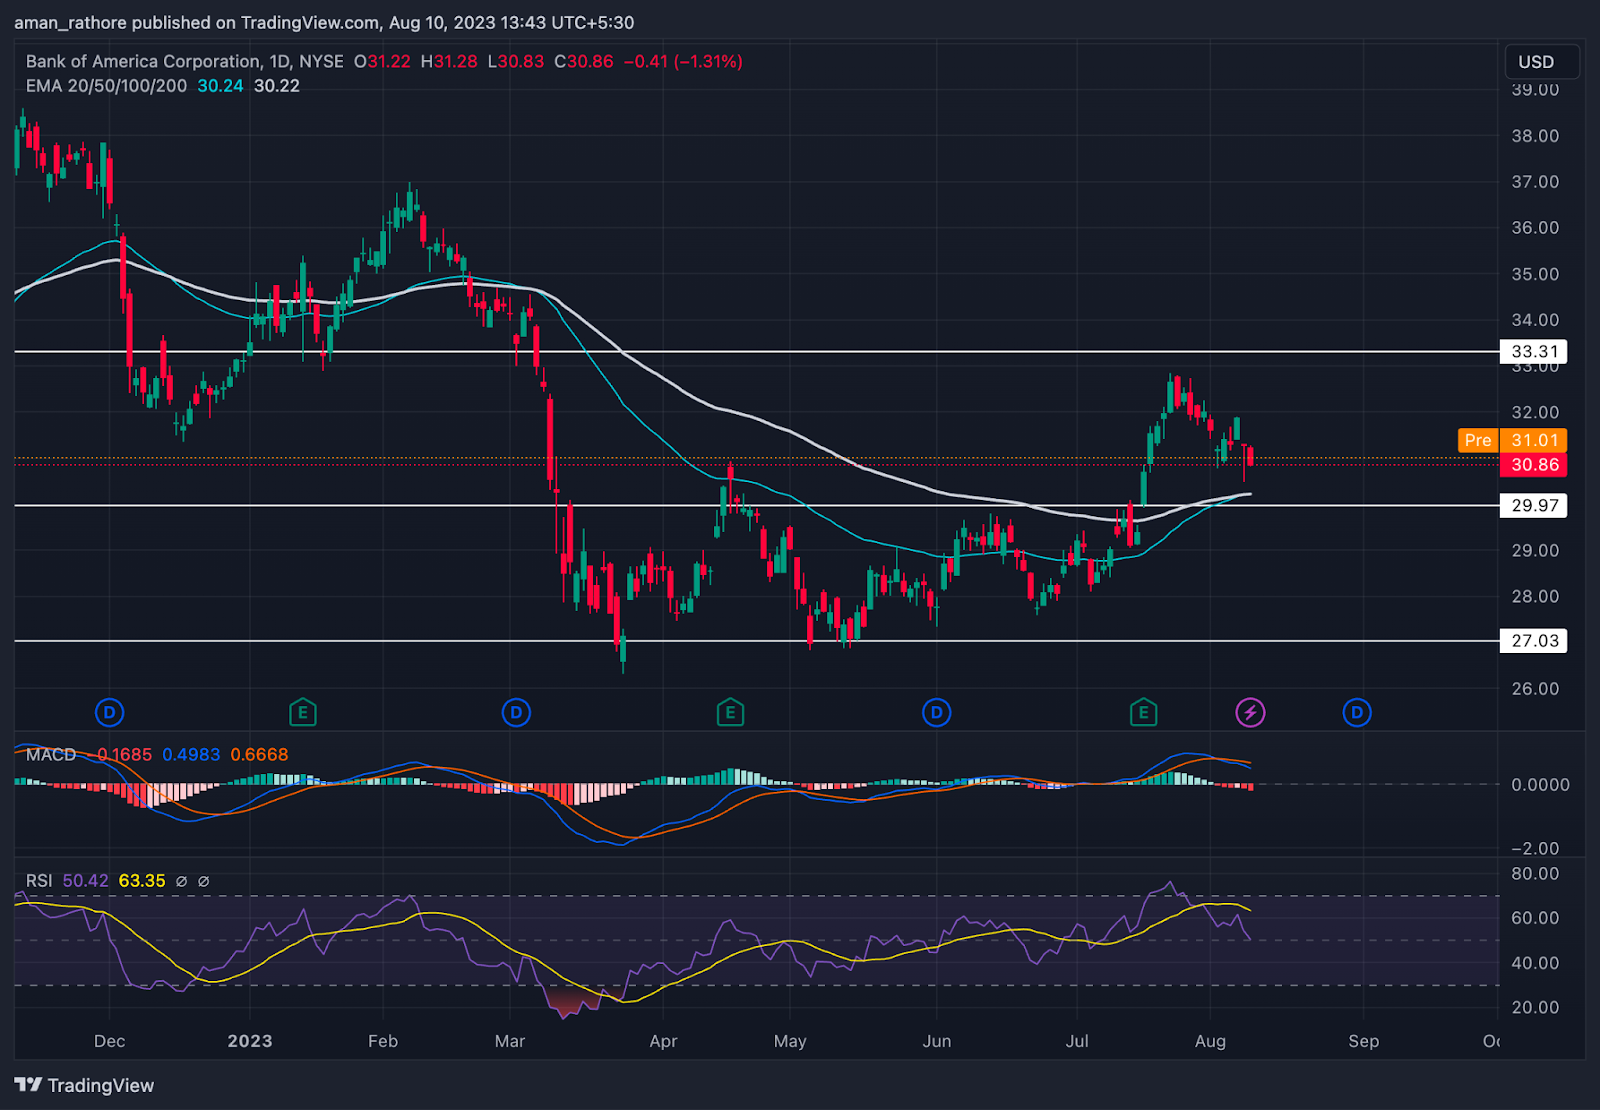Click the dividend marker near Dec
The width and height of the screenshot is (1600, 1110).
tap(109, 713)
